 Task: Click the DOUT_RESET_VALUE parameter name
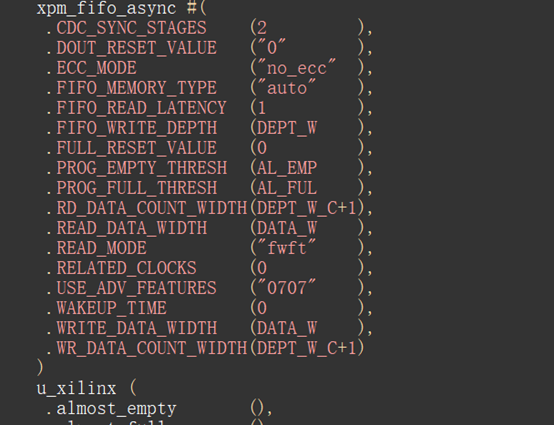[x=136, y=48]
